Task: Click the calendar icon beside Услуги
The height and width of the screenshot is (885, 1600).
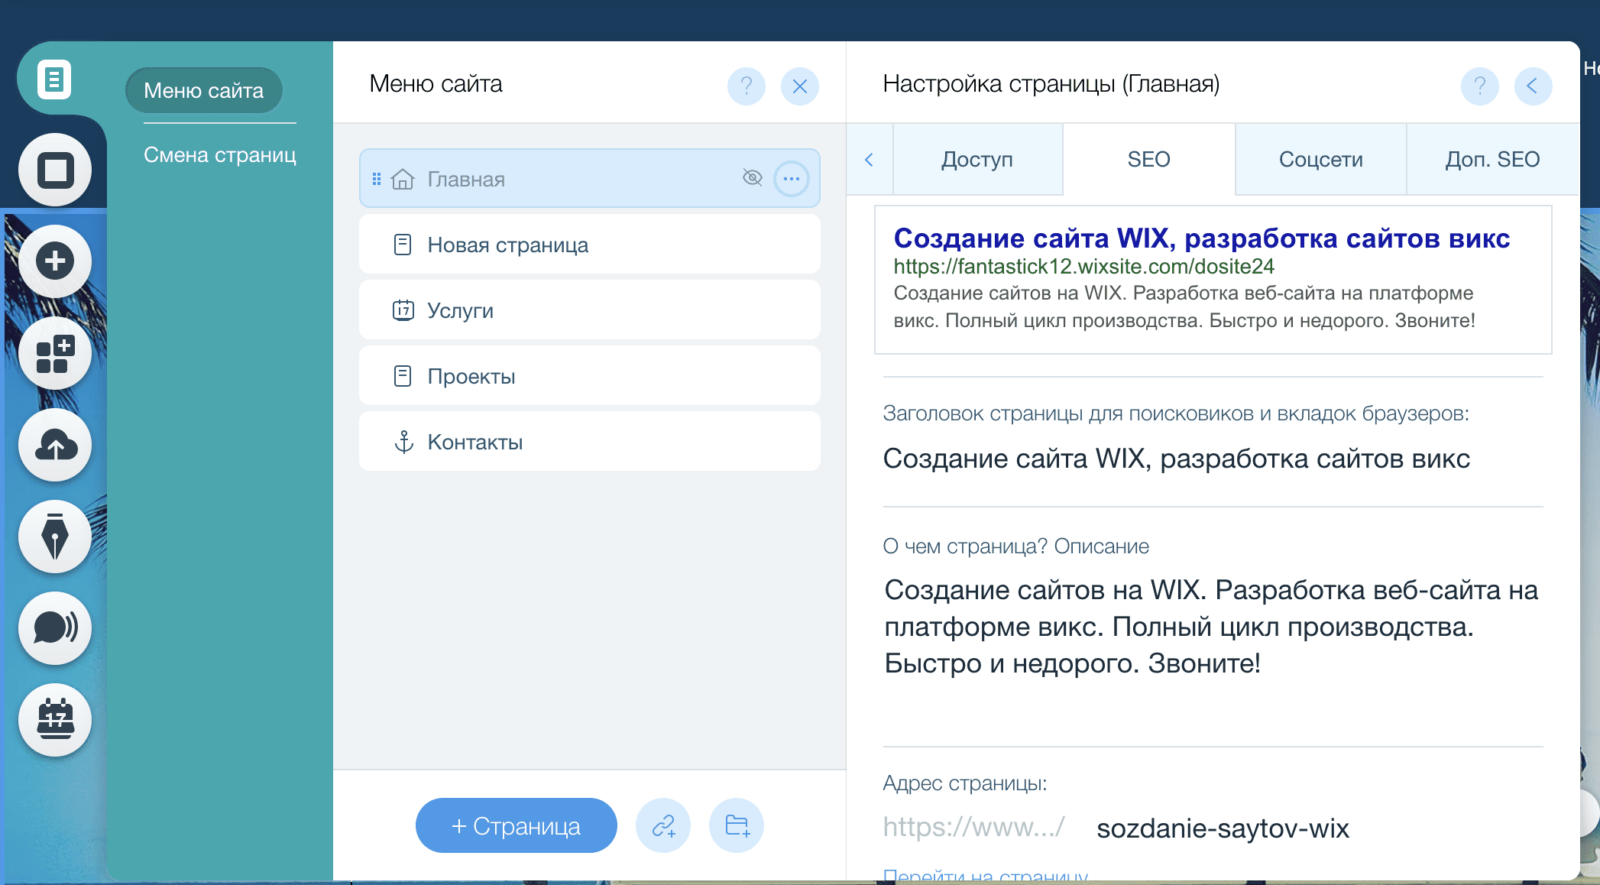Action: [403, 310]
